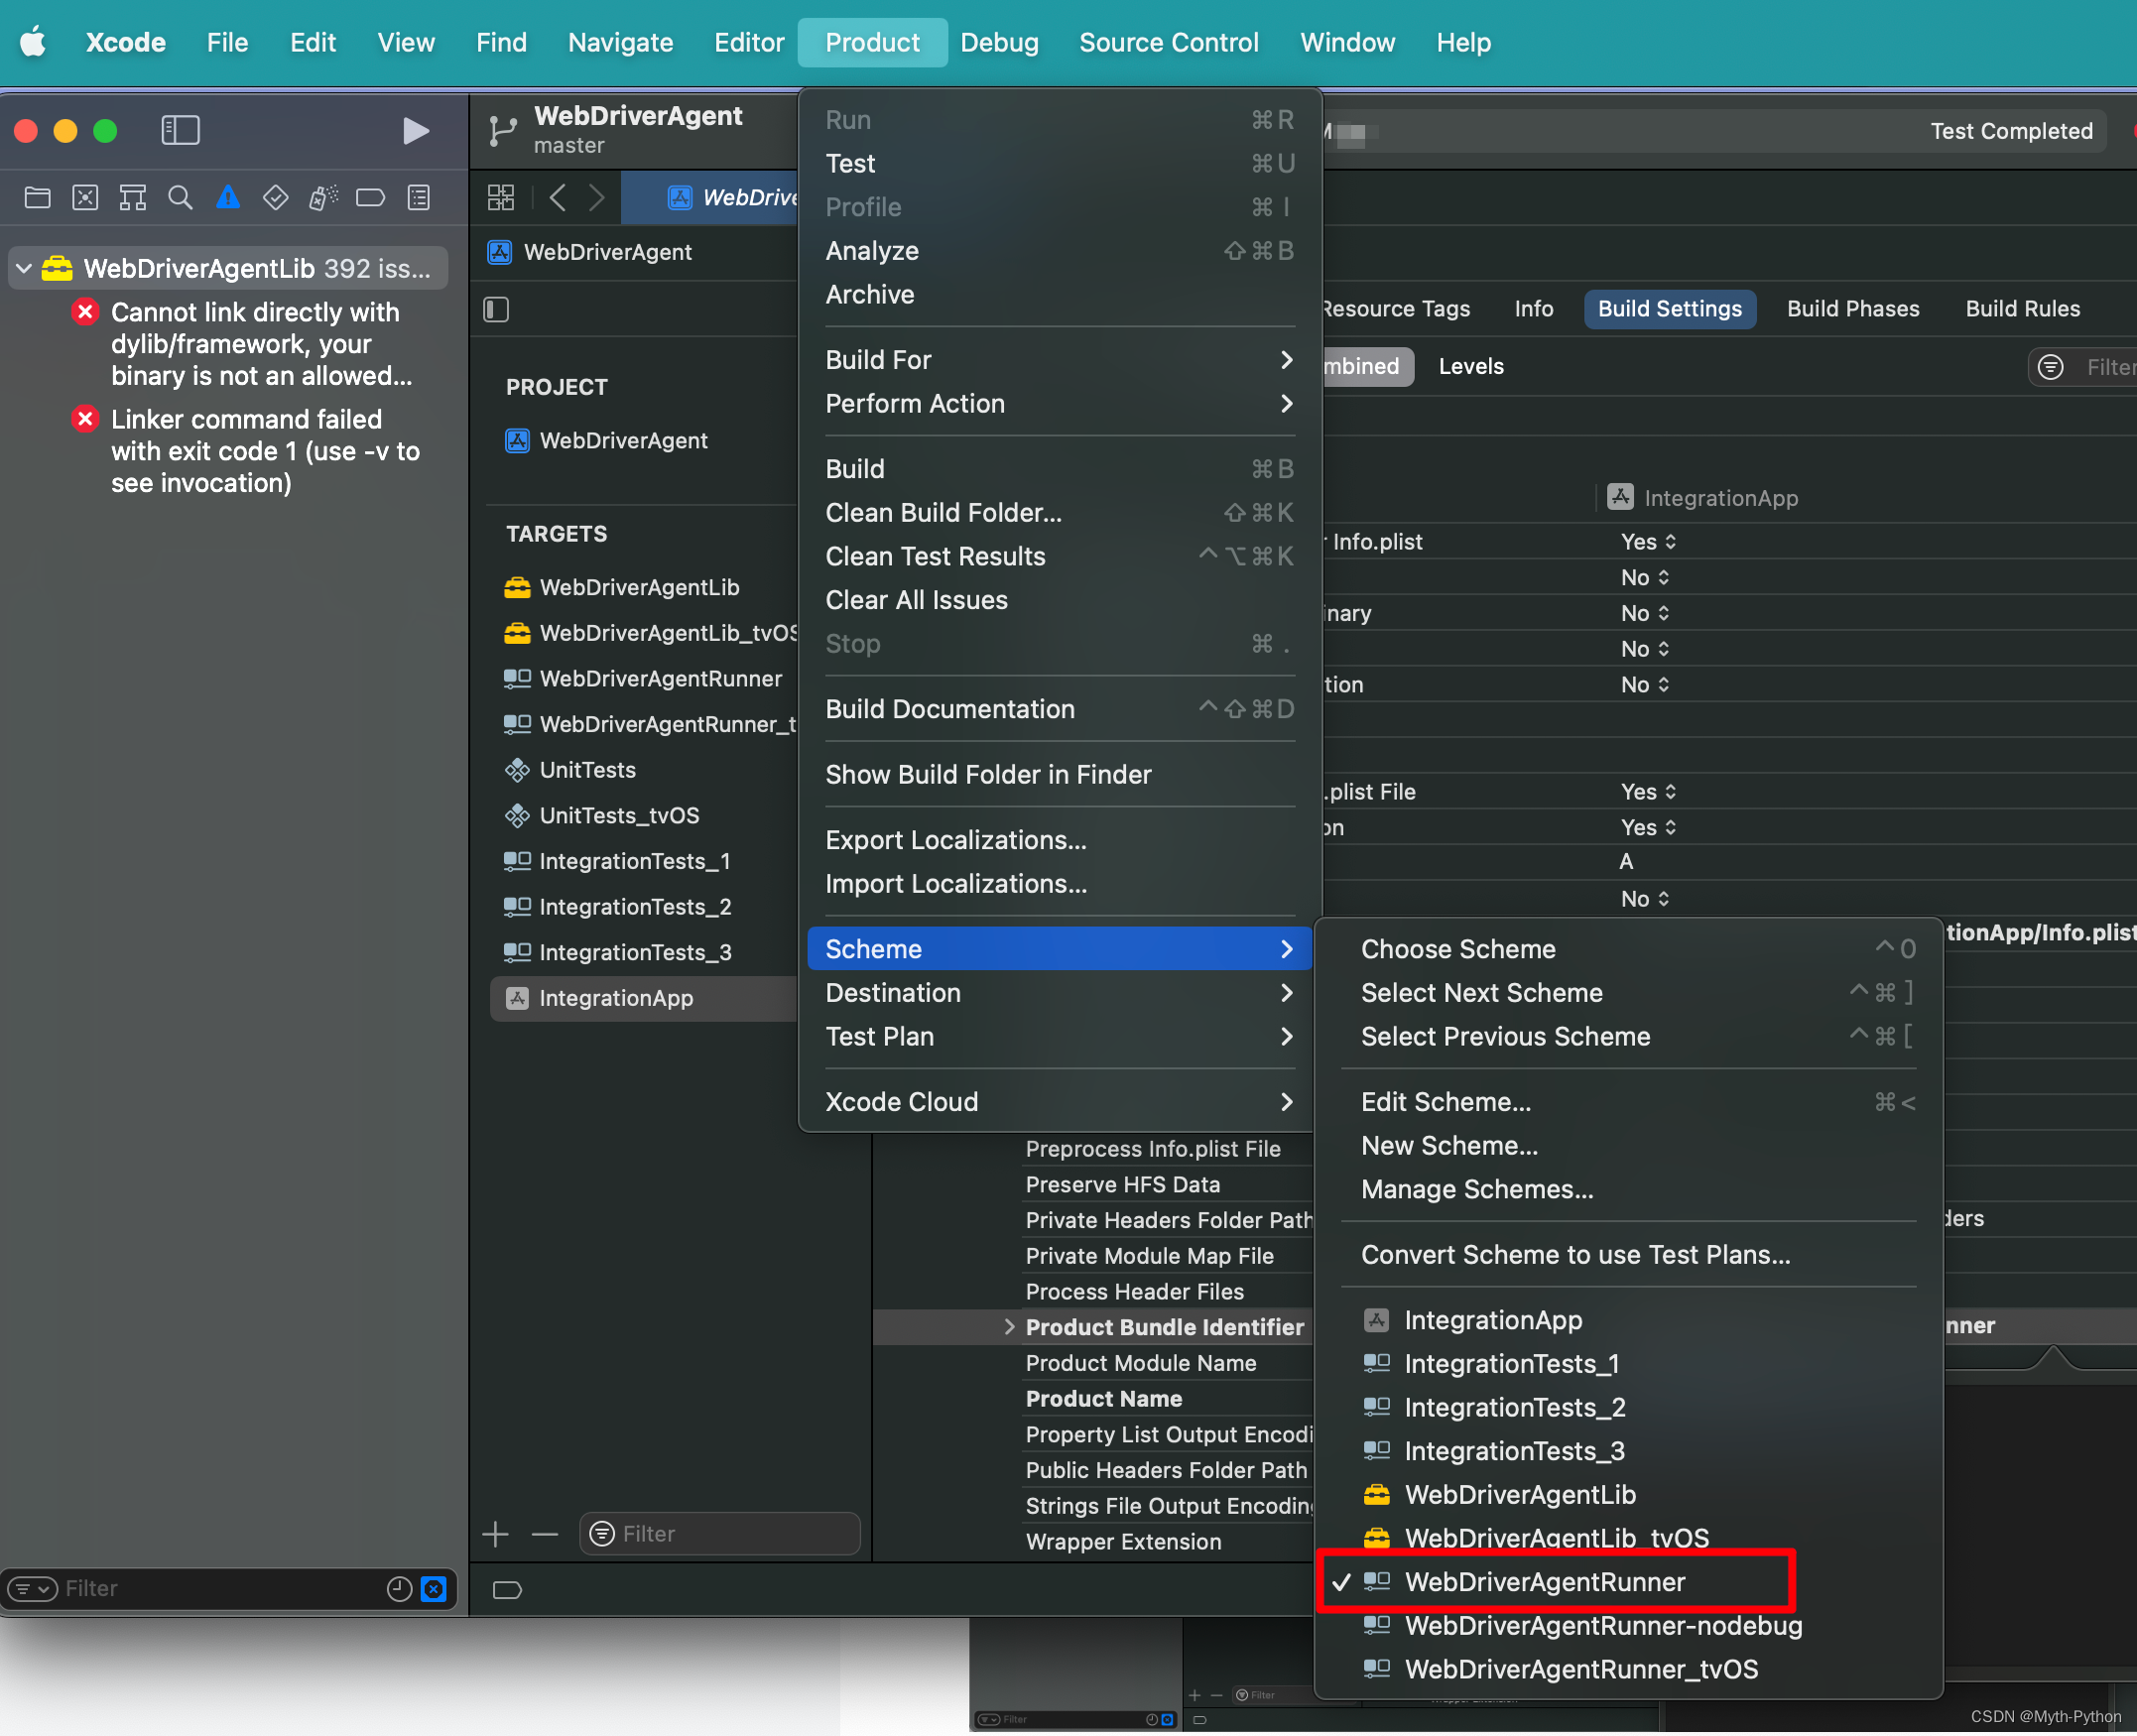Click the source control branch icon

coord(502,131)
